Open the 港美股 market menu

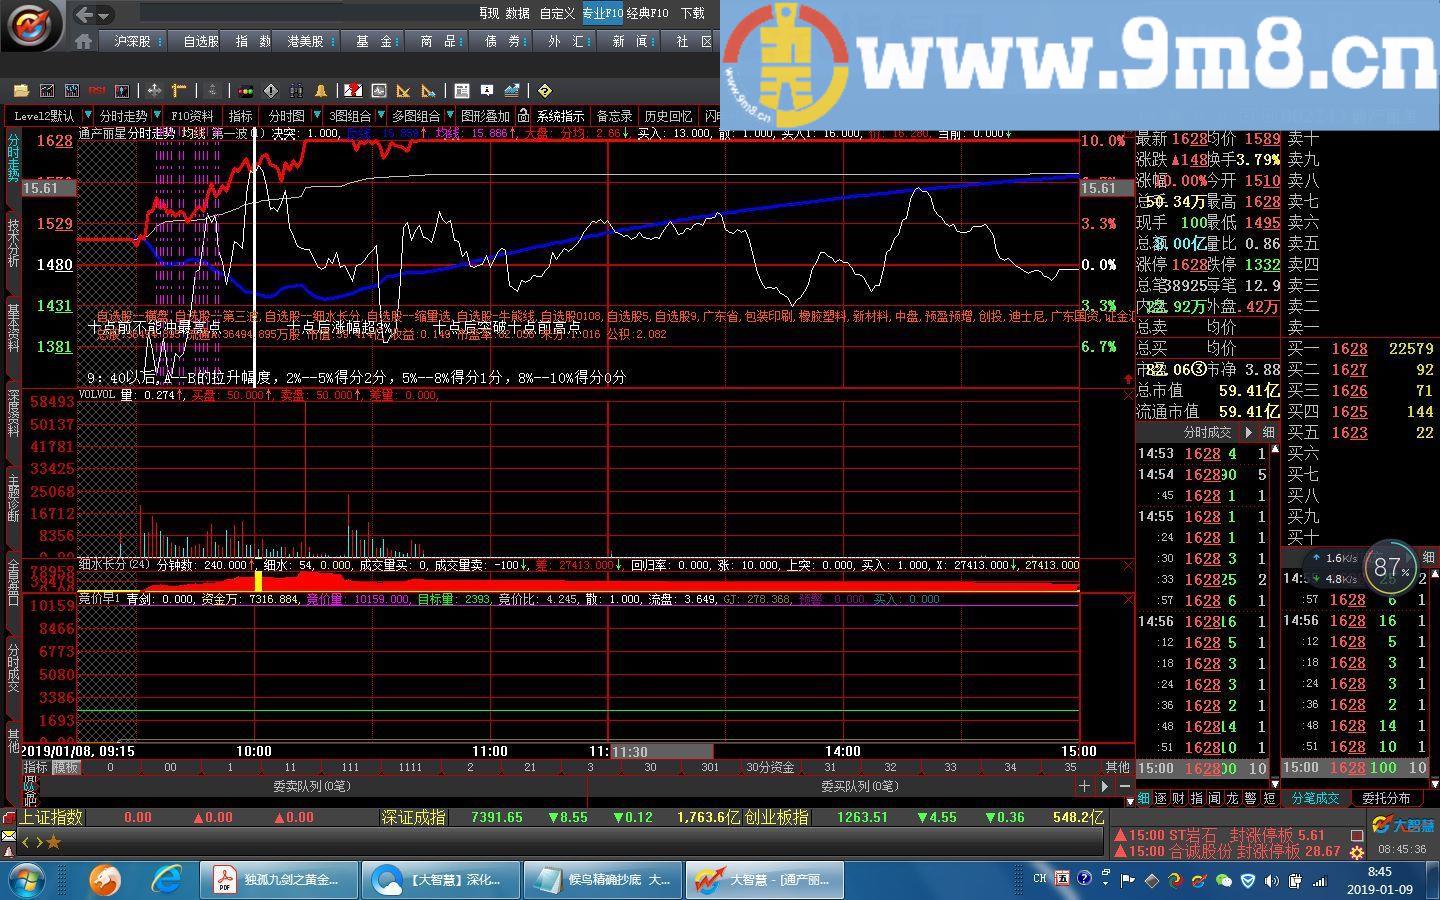pos(305,41)
